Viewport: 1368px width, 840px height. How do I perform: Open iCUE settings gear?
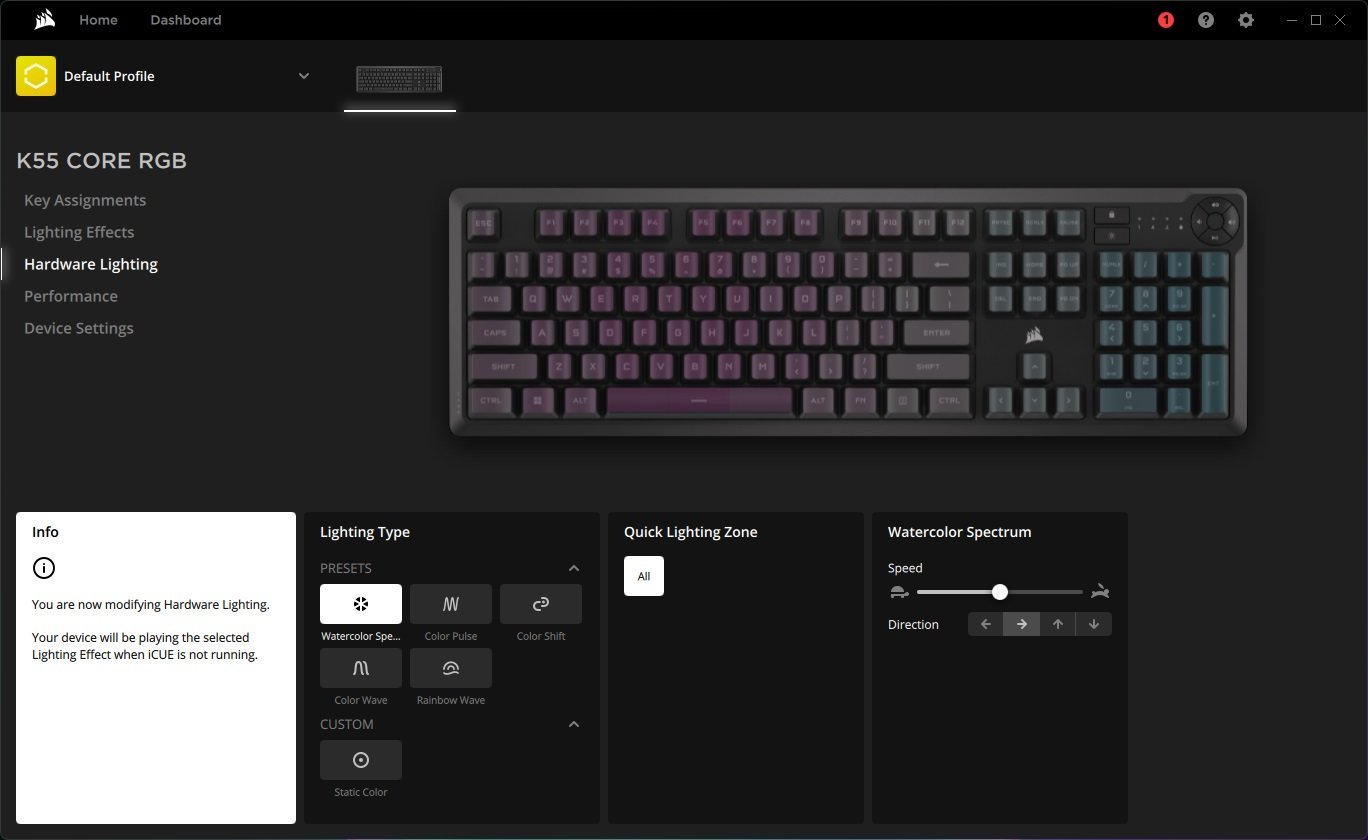click(1246, 20)
